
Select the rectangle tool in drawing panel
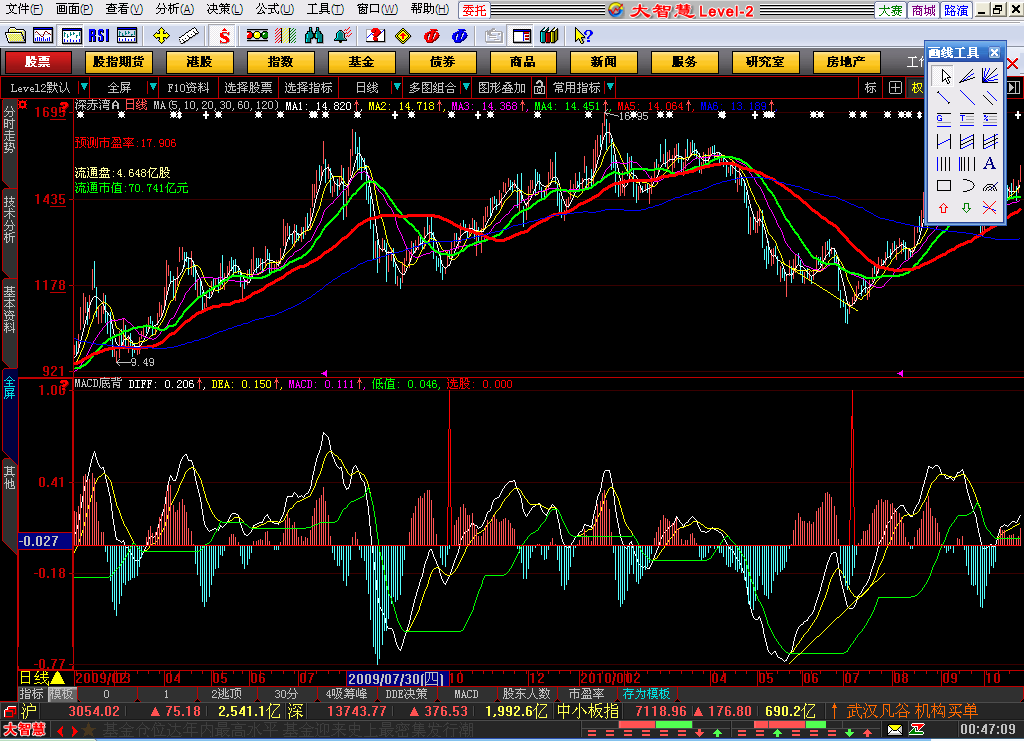click(943, 185)
